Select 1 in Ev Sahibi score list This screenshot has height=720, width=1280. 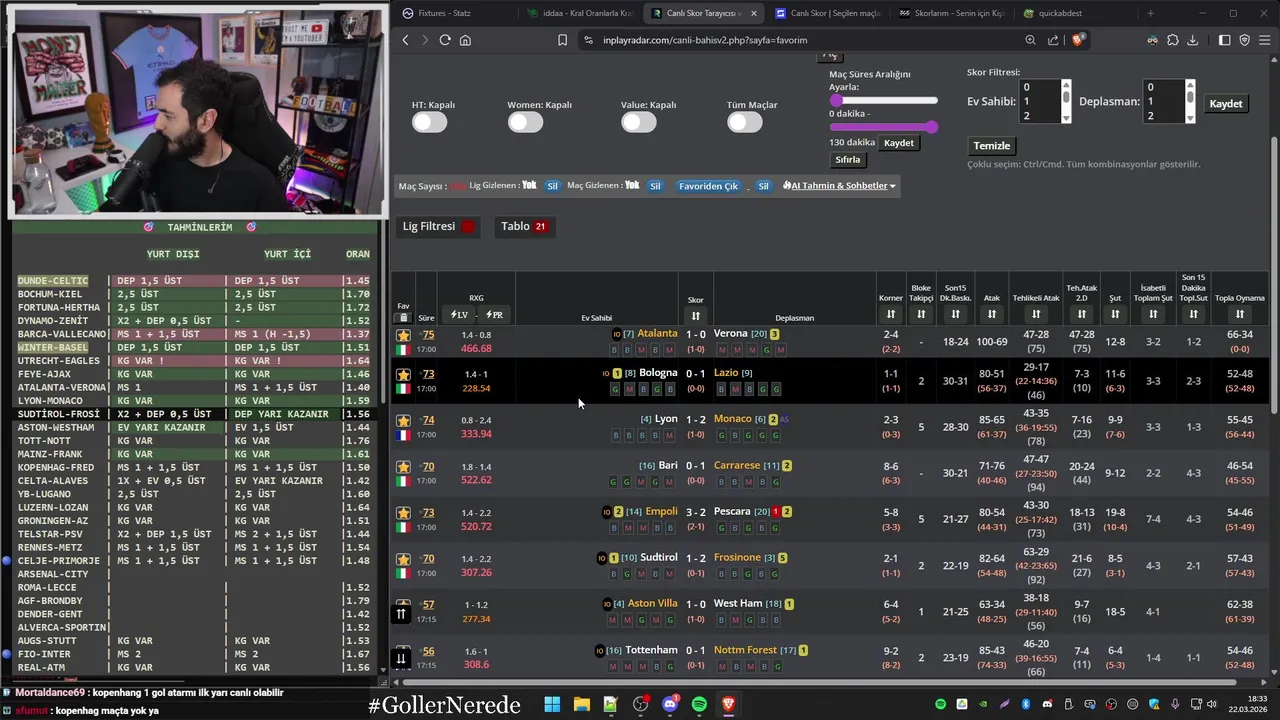[x=1039, y=101]
